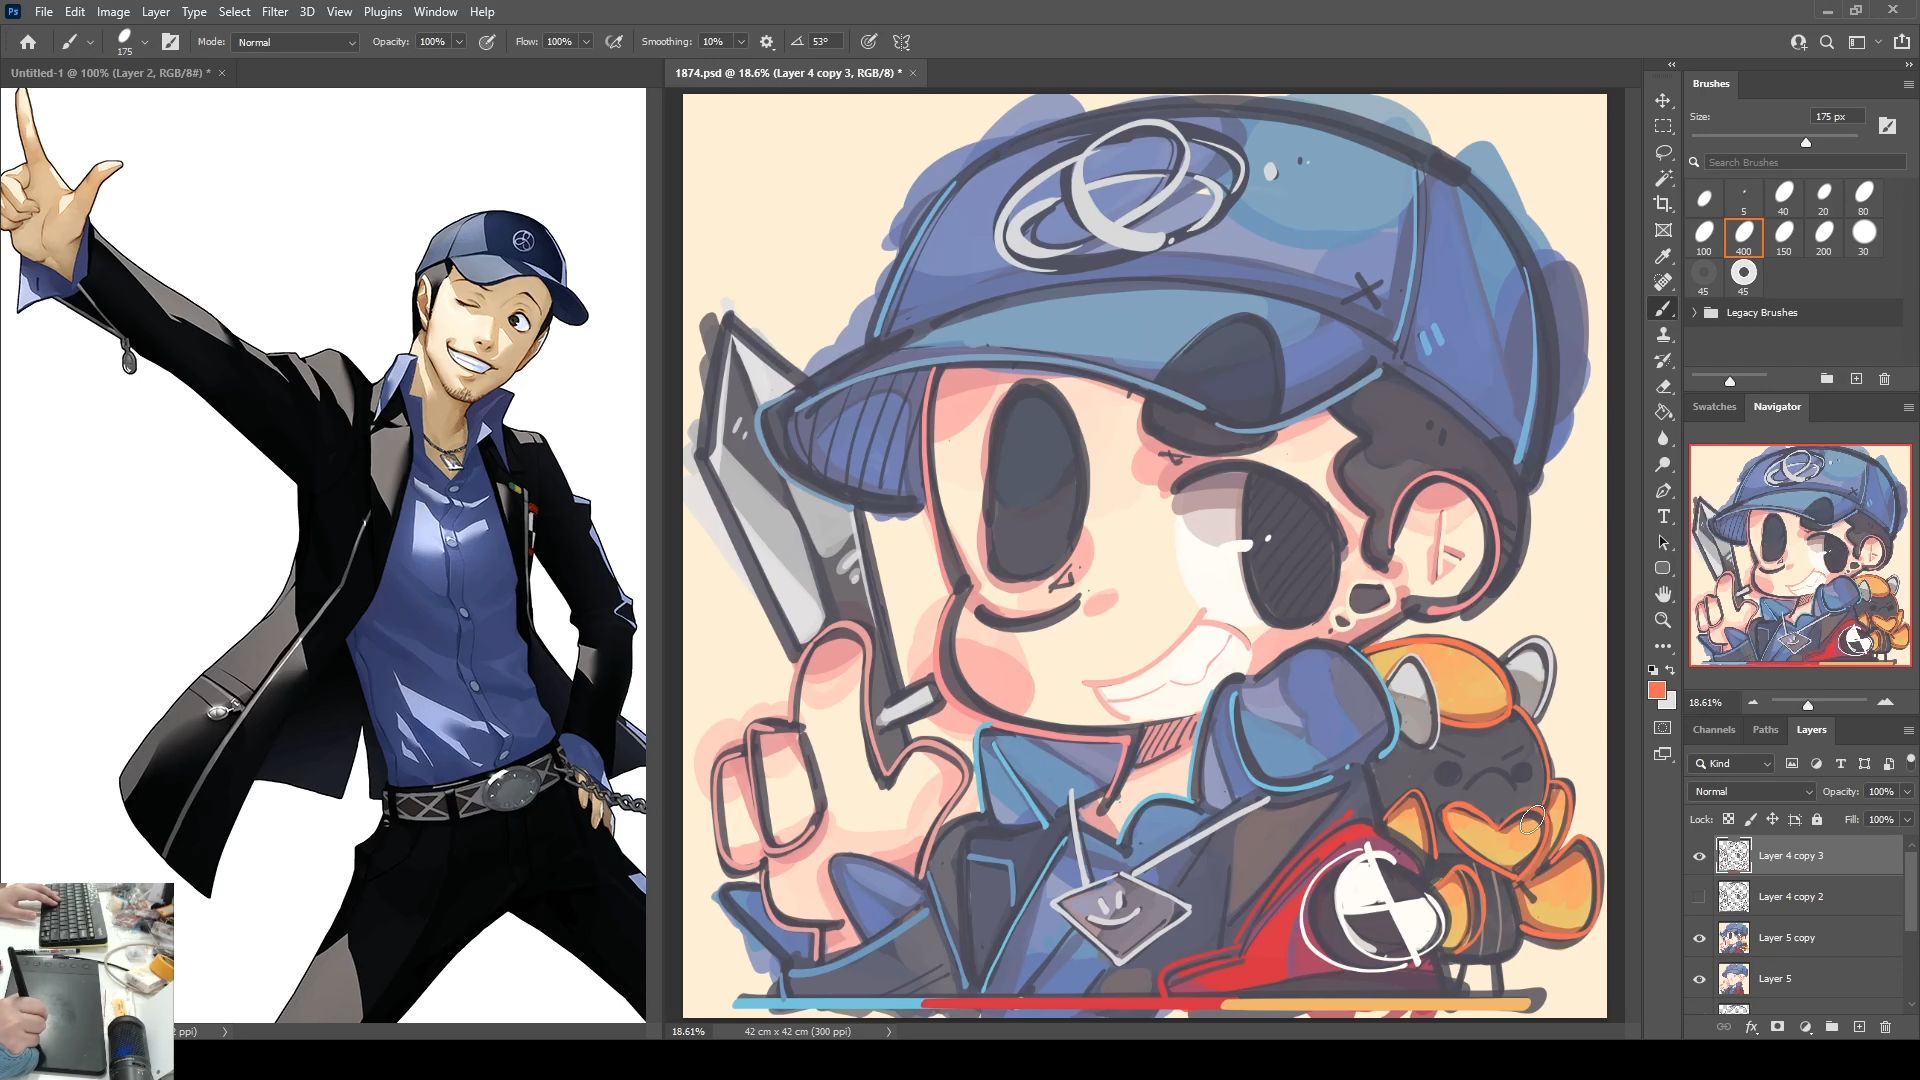The height and width of the screenshot is (1080, 1920).
Task: Open brush Opacity dropdown arrow in options bar
Action: 459,42
